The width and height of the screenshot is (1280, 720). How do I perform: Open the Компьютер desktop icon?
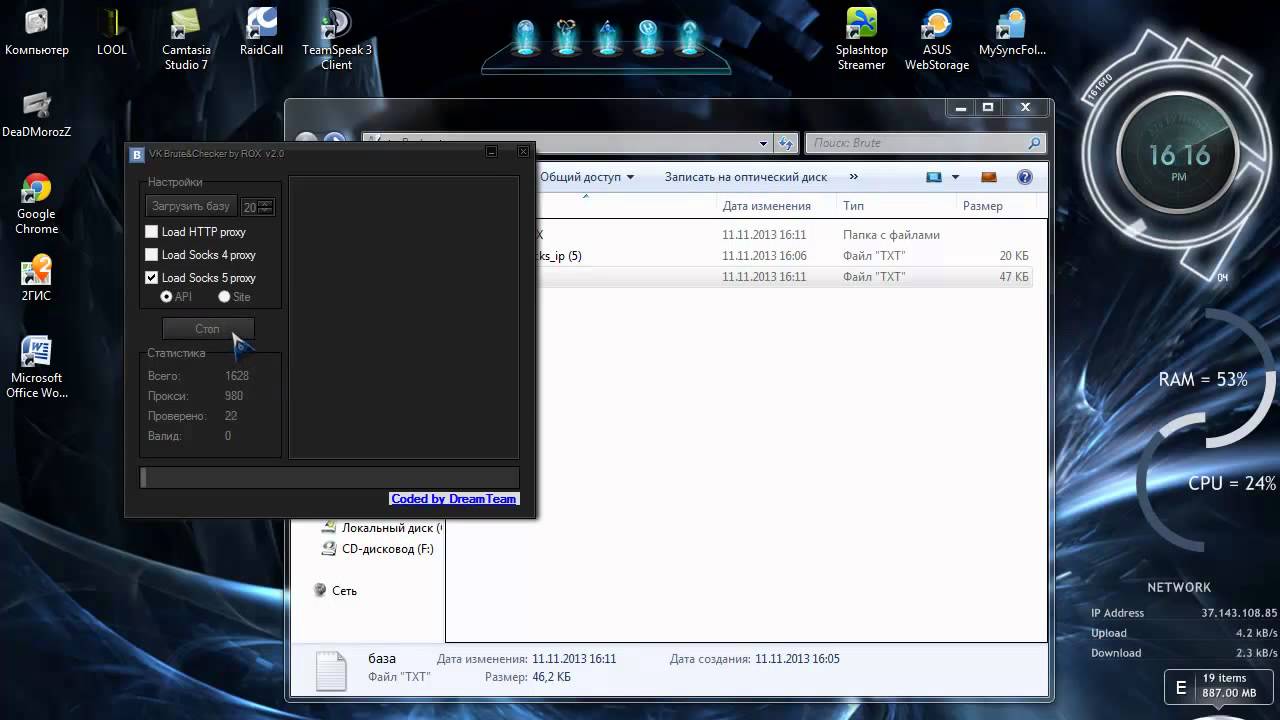[x=37, y=33]
